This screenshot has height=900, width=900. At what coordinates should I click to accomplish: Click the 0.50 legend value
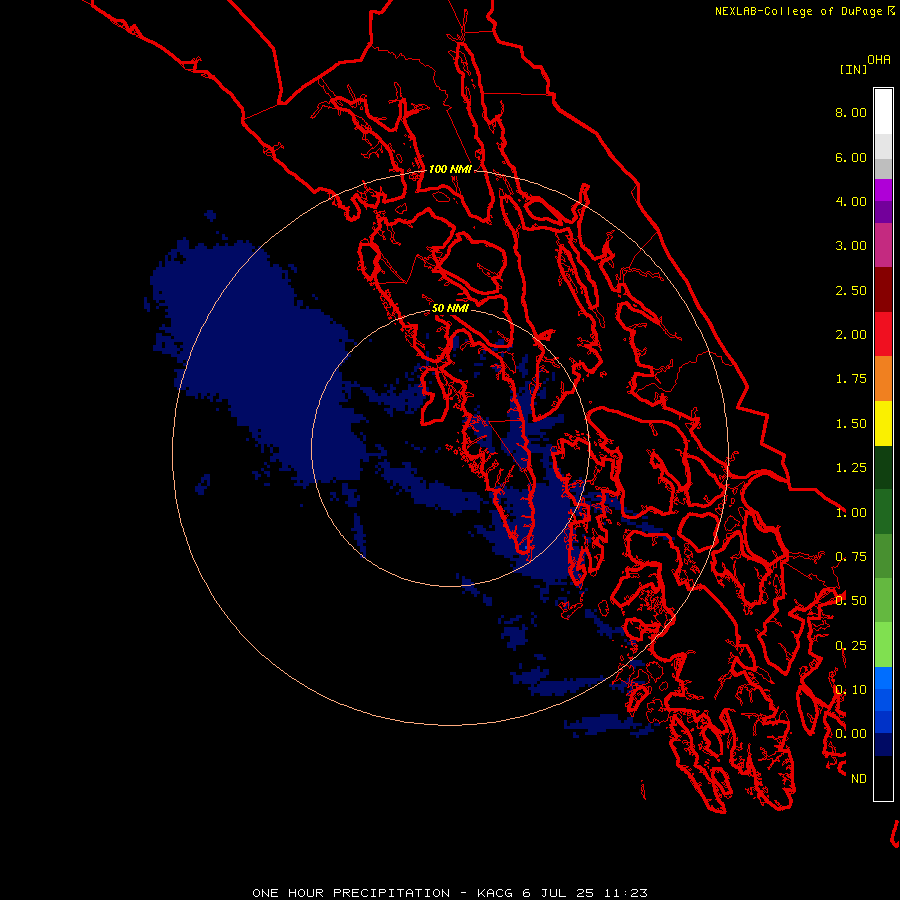(x=851, y=601)
